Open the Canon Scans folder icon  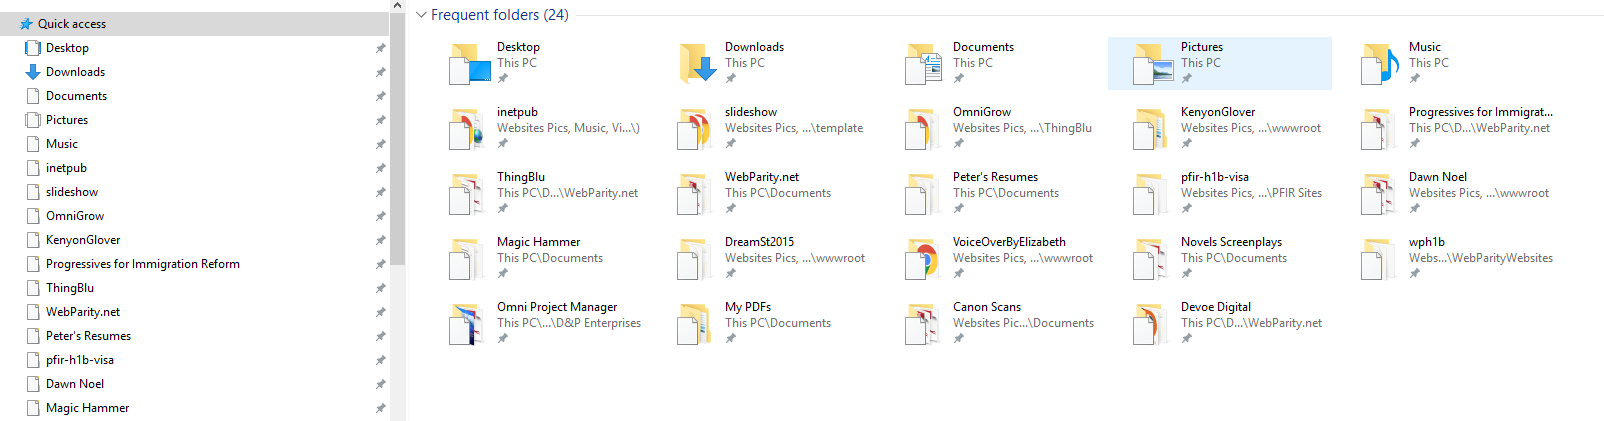[x=923, y=324]
